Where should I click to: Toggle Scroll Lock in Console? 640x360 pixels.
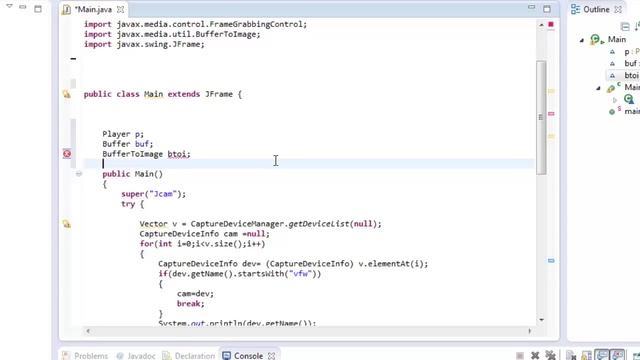[587, 356]
